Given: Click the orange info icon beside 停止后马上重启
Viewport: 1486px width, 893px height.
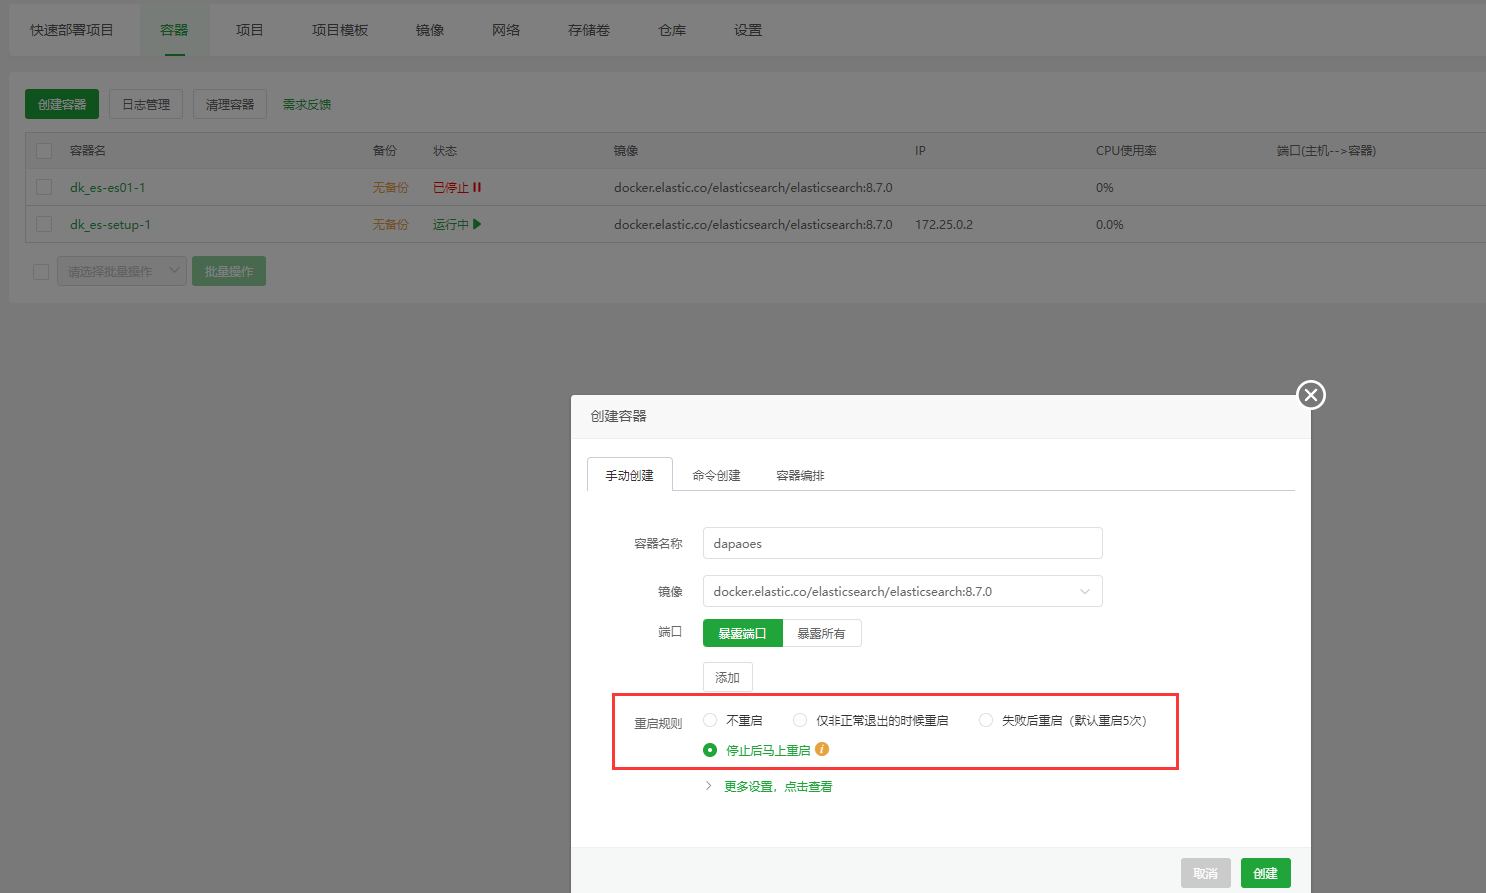Looking at the screenshot, I should click(x=822, y=749).
